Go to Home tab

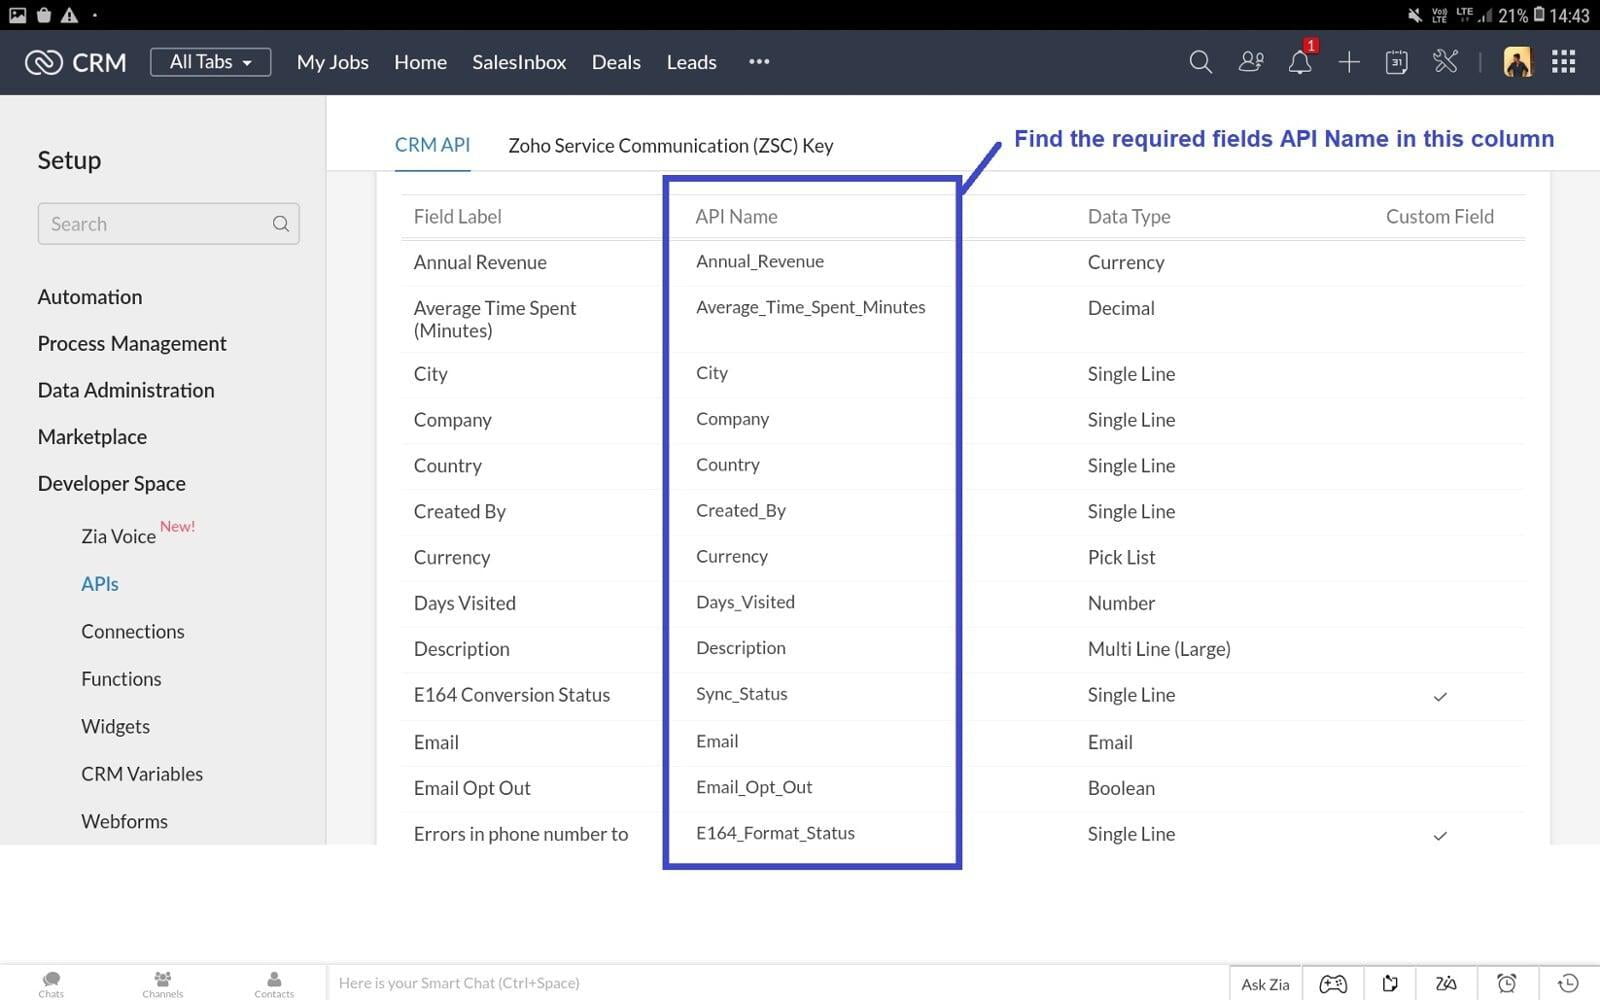[420, 62]
